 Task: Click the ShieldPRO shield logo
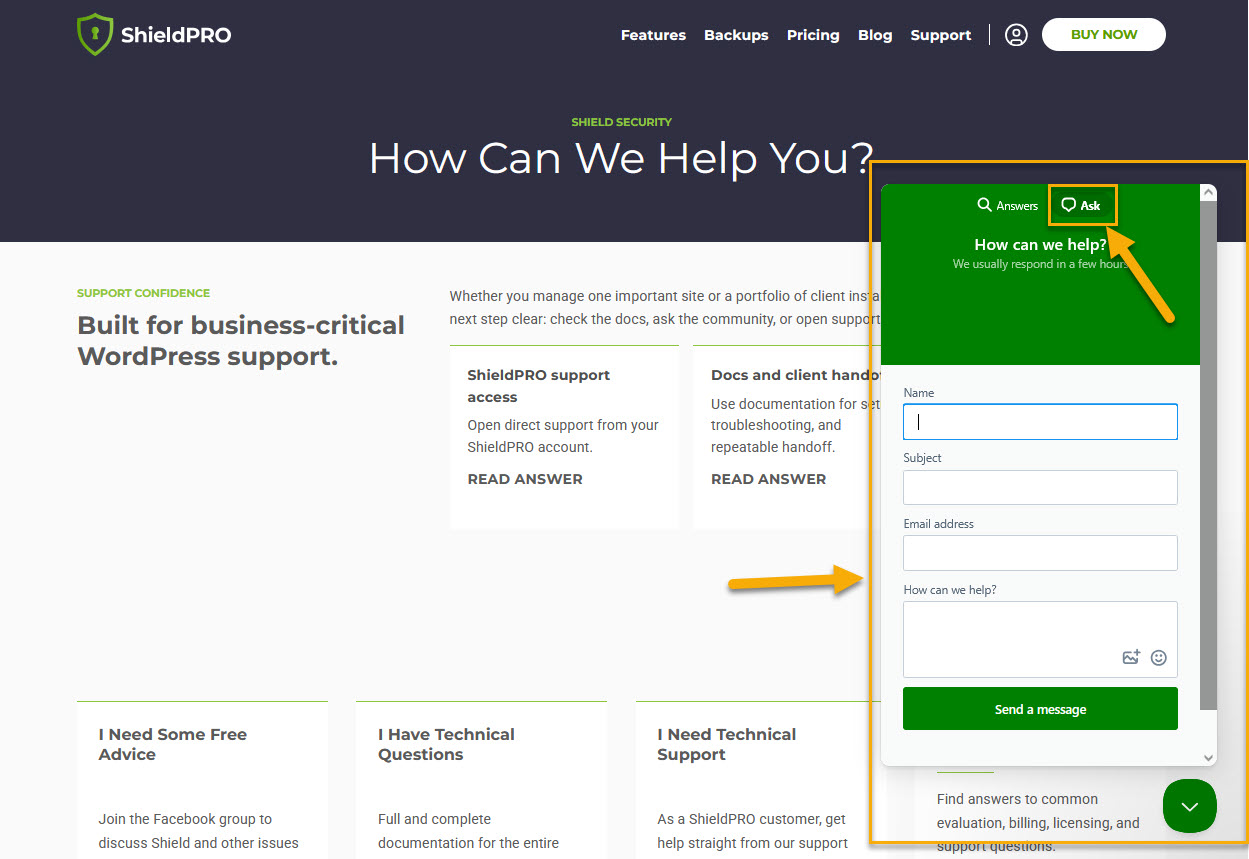(x=94, y=35)
